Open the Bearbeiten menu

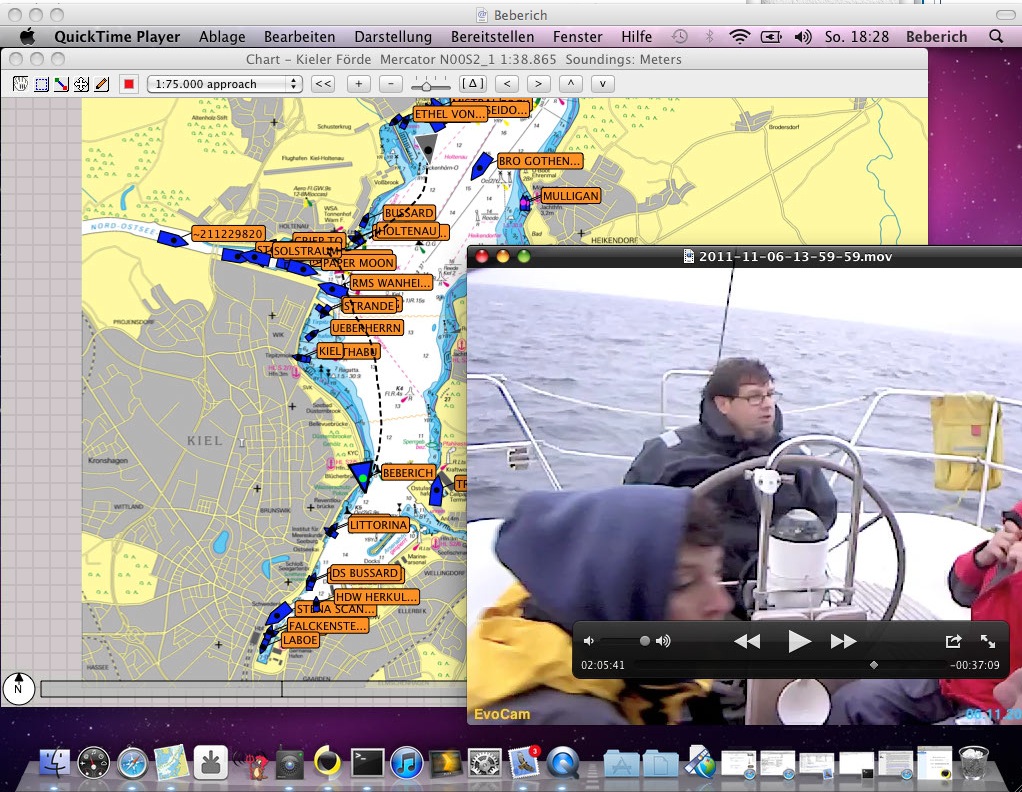coord(300,37)
